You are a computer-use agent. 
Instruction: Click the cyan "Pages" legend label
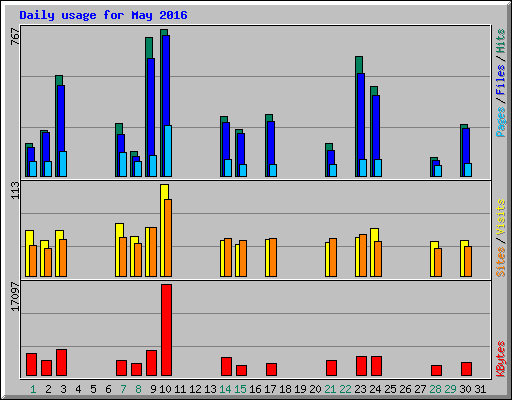pos(501,122)
